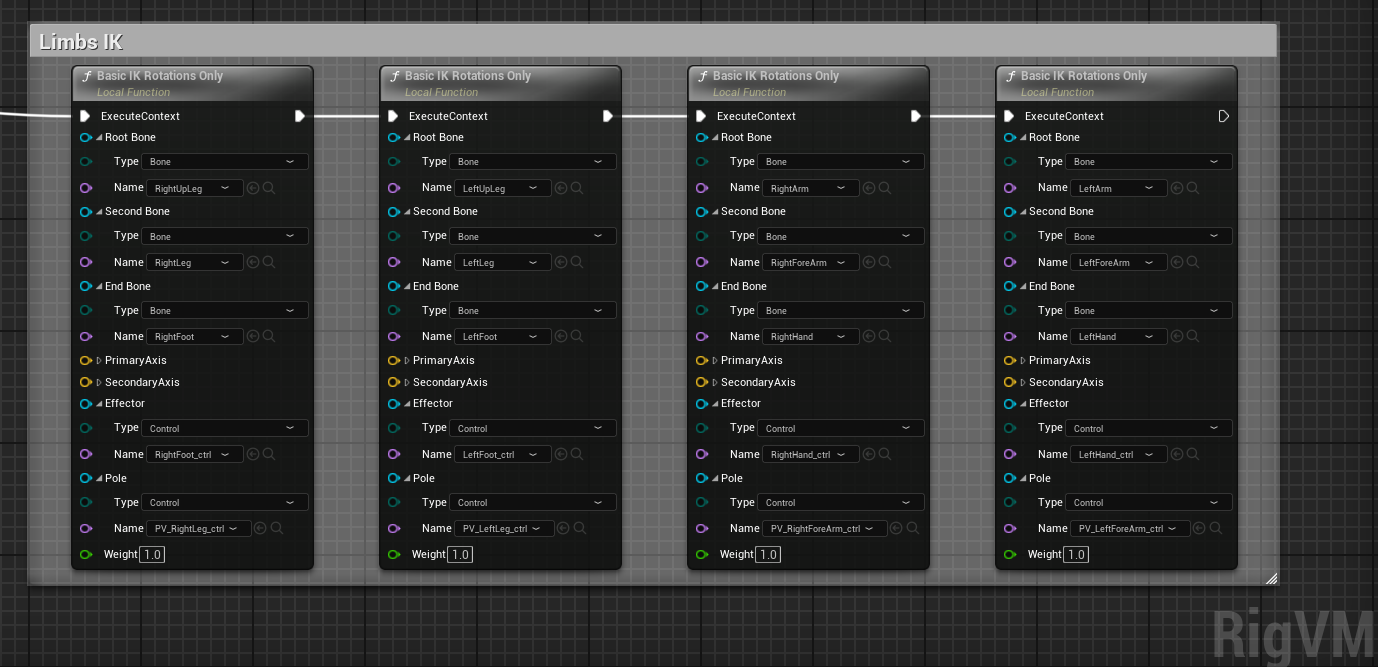The image size is (1378, 667).
Task: Expand PrimaryAxis on the RightUpLeg node
Action: click(99, 360)
